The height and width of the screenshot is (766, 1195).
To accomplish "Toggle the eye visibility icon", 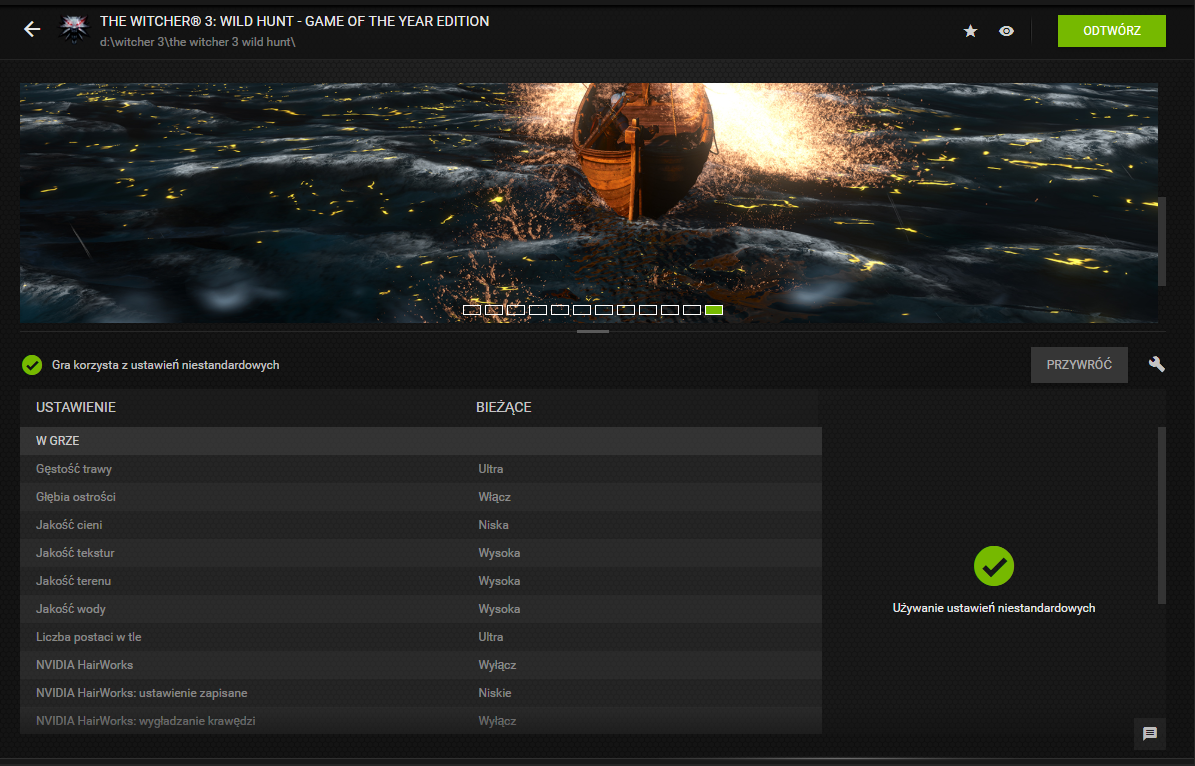I will click(x=1006, y=31).
